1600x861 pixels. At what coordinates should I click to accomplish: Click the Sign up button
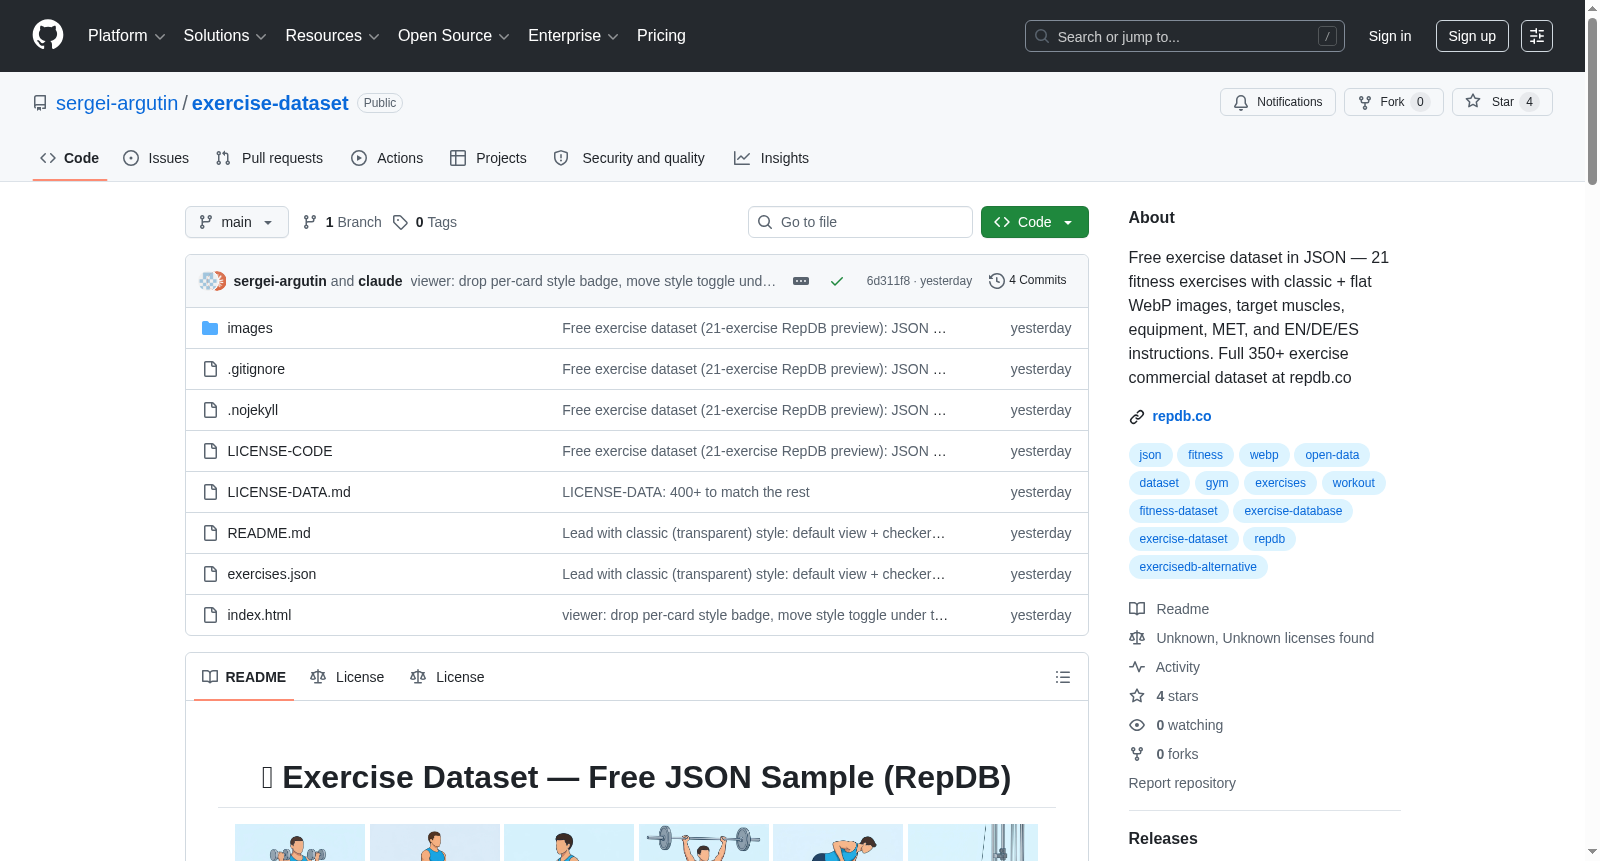(1472, 36)
